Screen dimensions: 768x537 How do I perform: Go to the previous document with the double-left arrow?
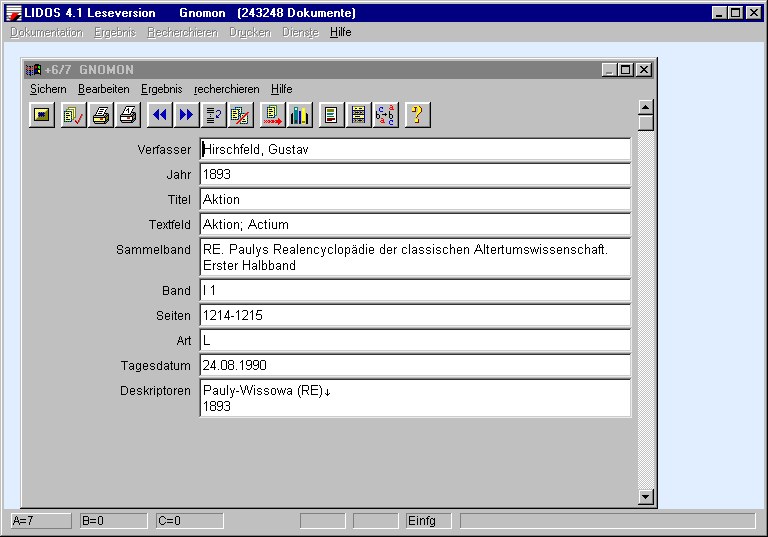pyautogui.click(x=160, y=115)
